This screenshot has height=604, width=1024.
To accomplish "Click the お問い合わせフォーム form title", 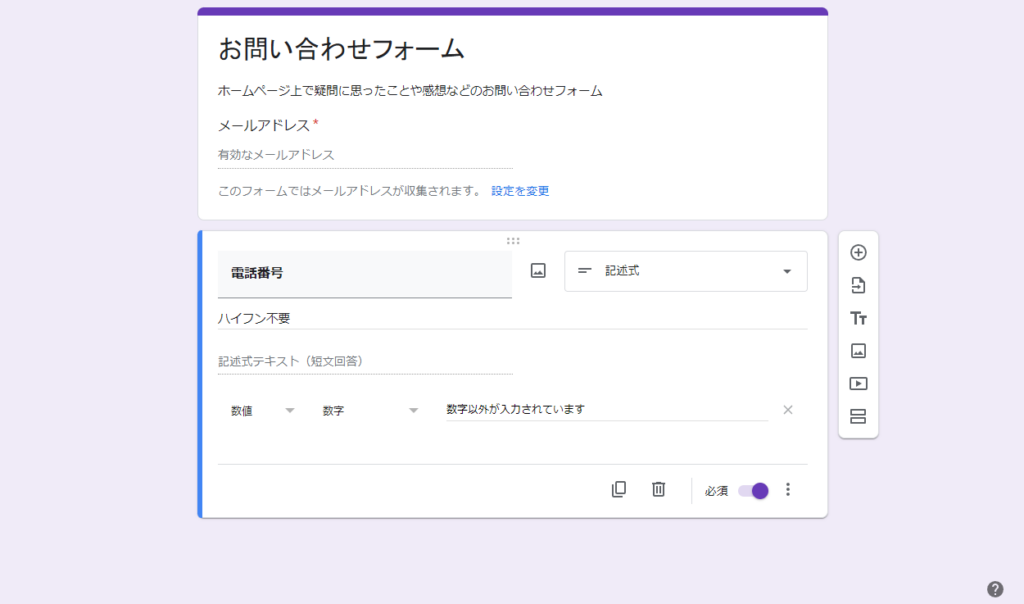I will 341,50.
